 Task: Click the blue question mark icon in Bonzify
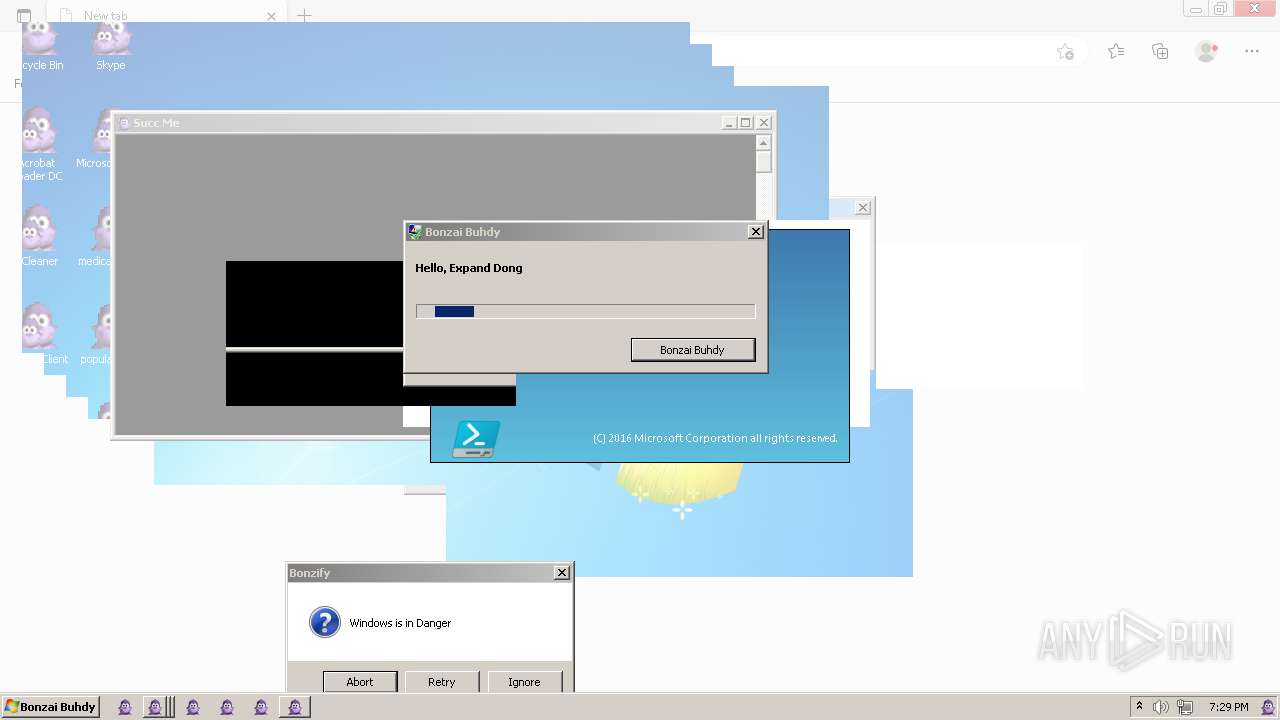click(324, 622)
